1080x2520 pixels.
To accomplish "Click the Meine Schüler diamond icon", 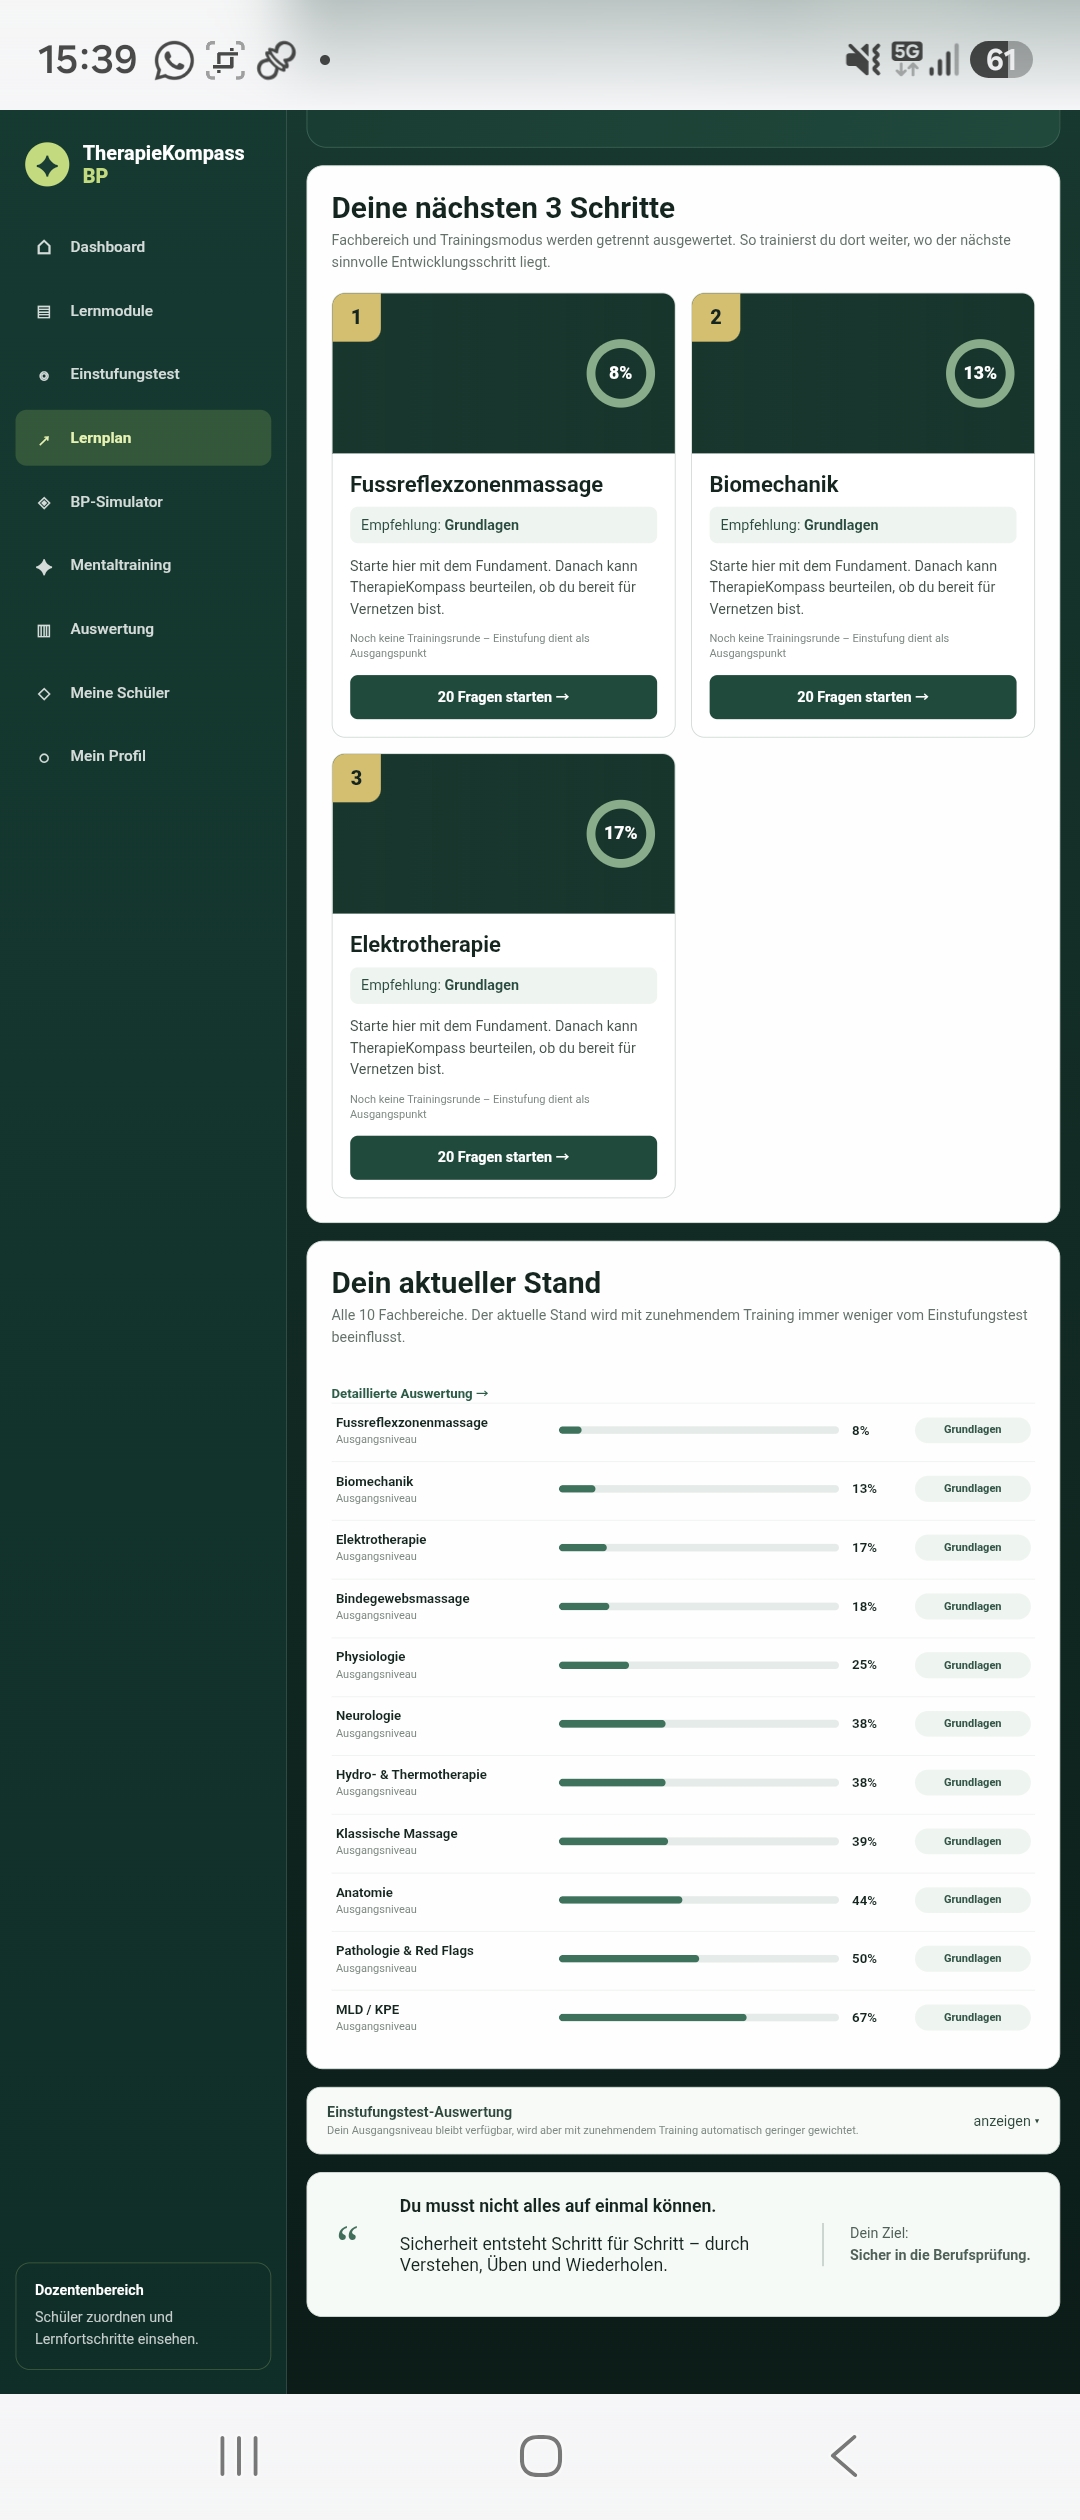I will [44, 693].
